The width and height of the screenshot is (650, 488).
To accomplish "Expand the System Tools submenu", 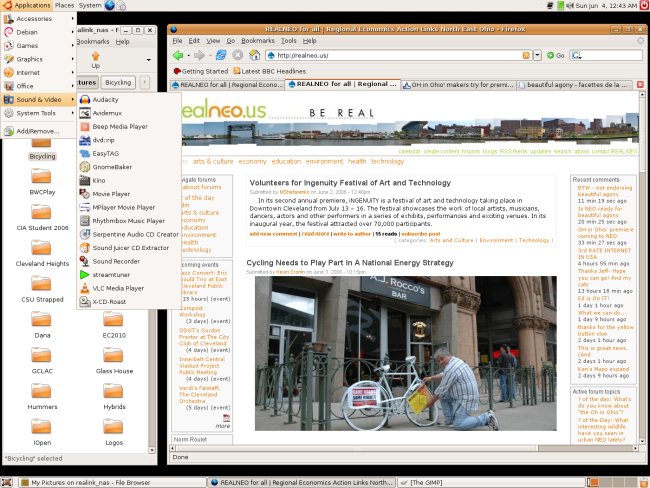I will coord(39,113).
